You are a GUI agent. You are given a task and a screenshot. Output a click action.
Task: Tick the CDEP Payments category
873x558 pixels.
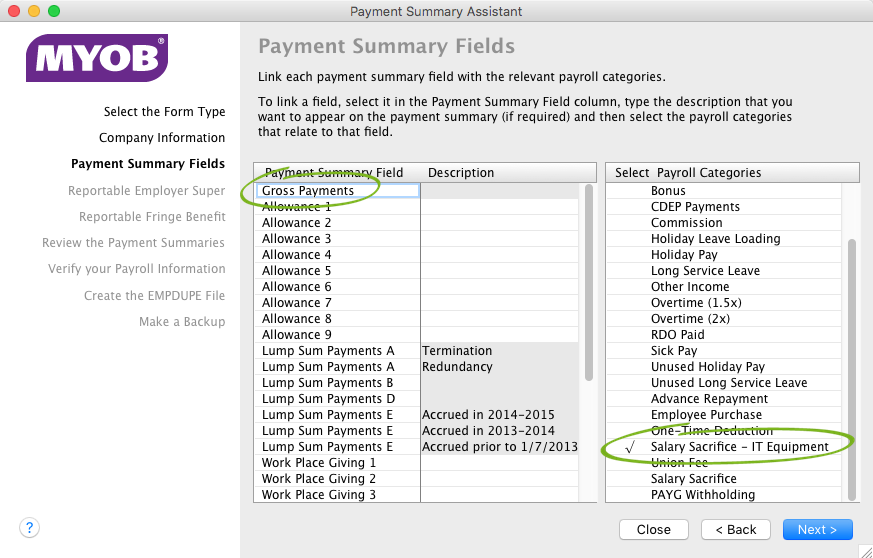(724, 207)
